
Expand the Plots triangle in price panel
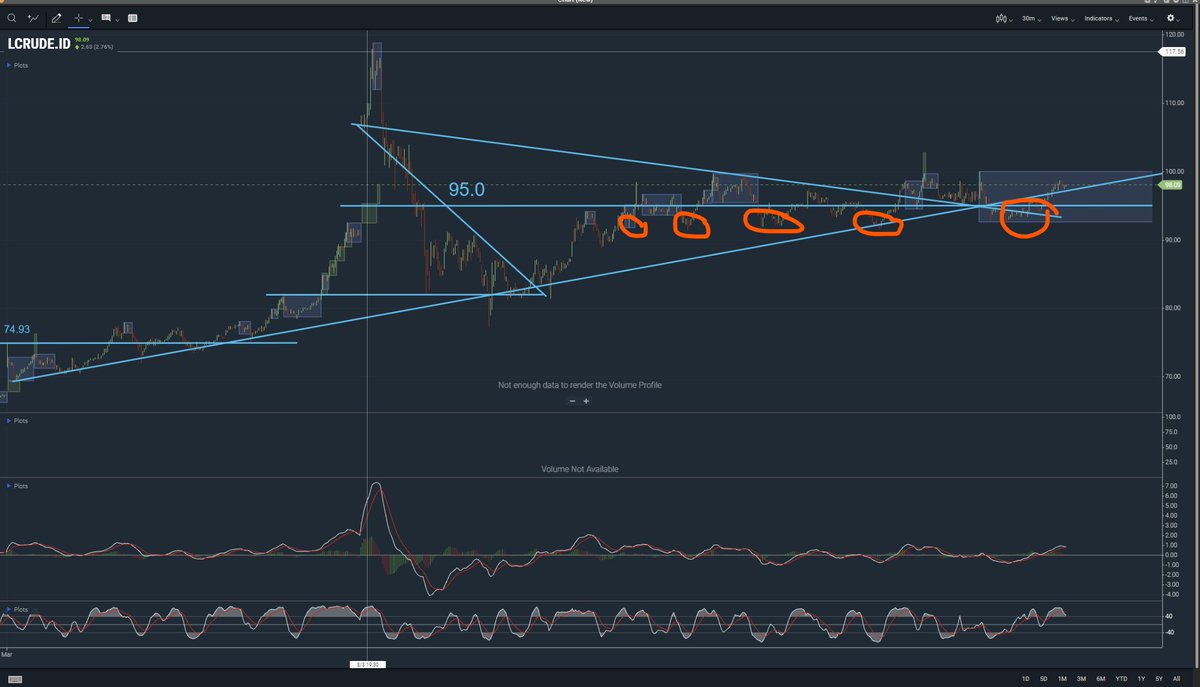pos(10,65)
